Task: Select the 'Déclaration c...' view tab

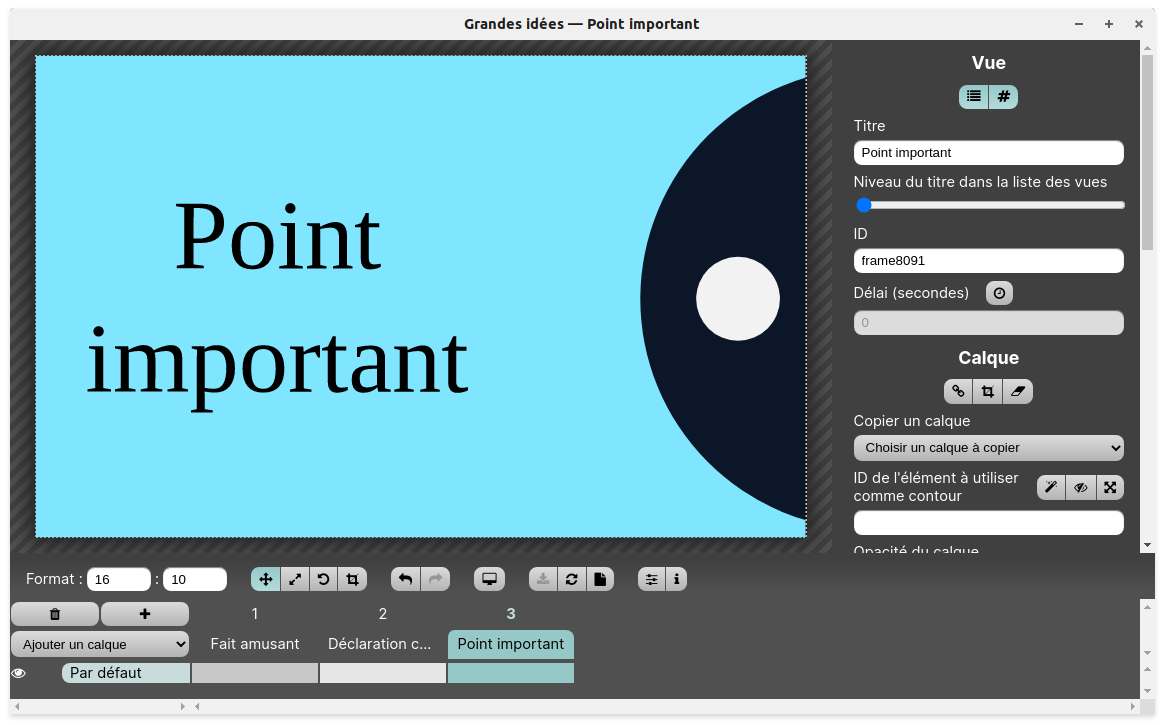Action: pyautogui.click(x=380, y=644)
